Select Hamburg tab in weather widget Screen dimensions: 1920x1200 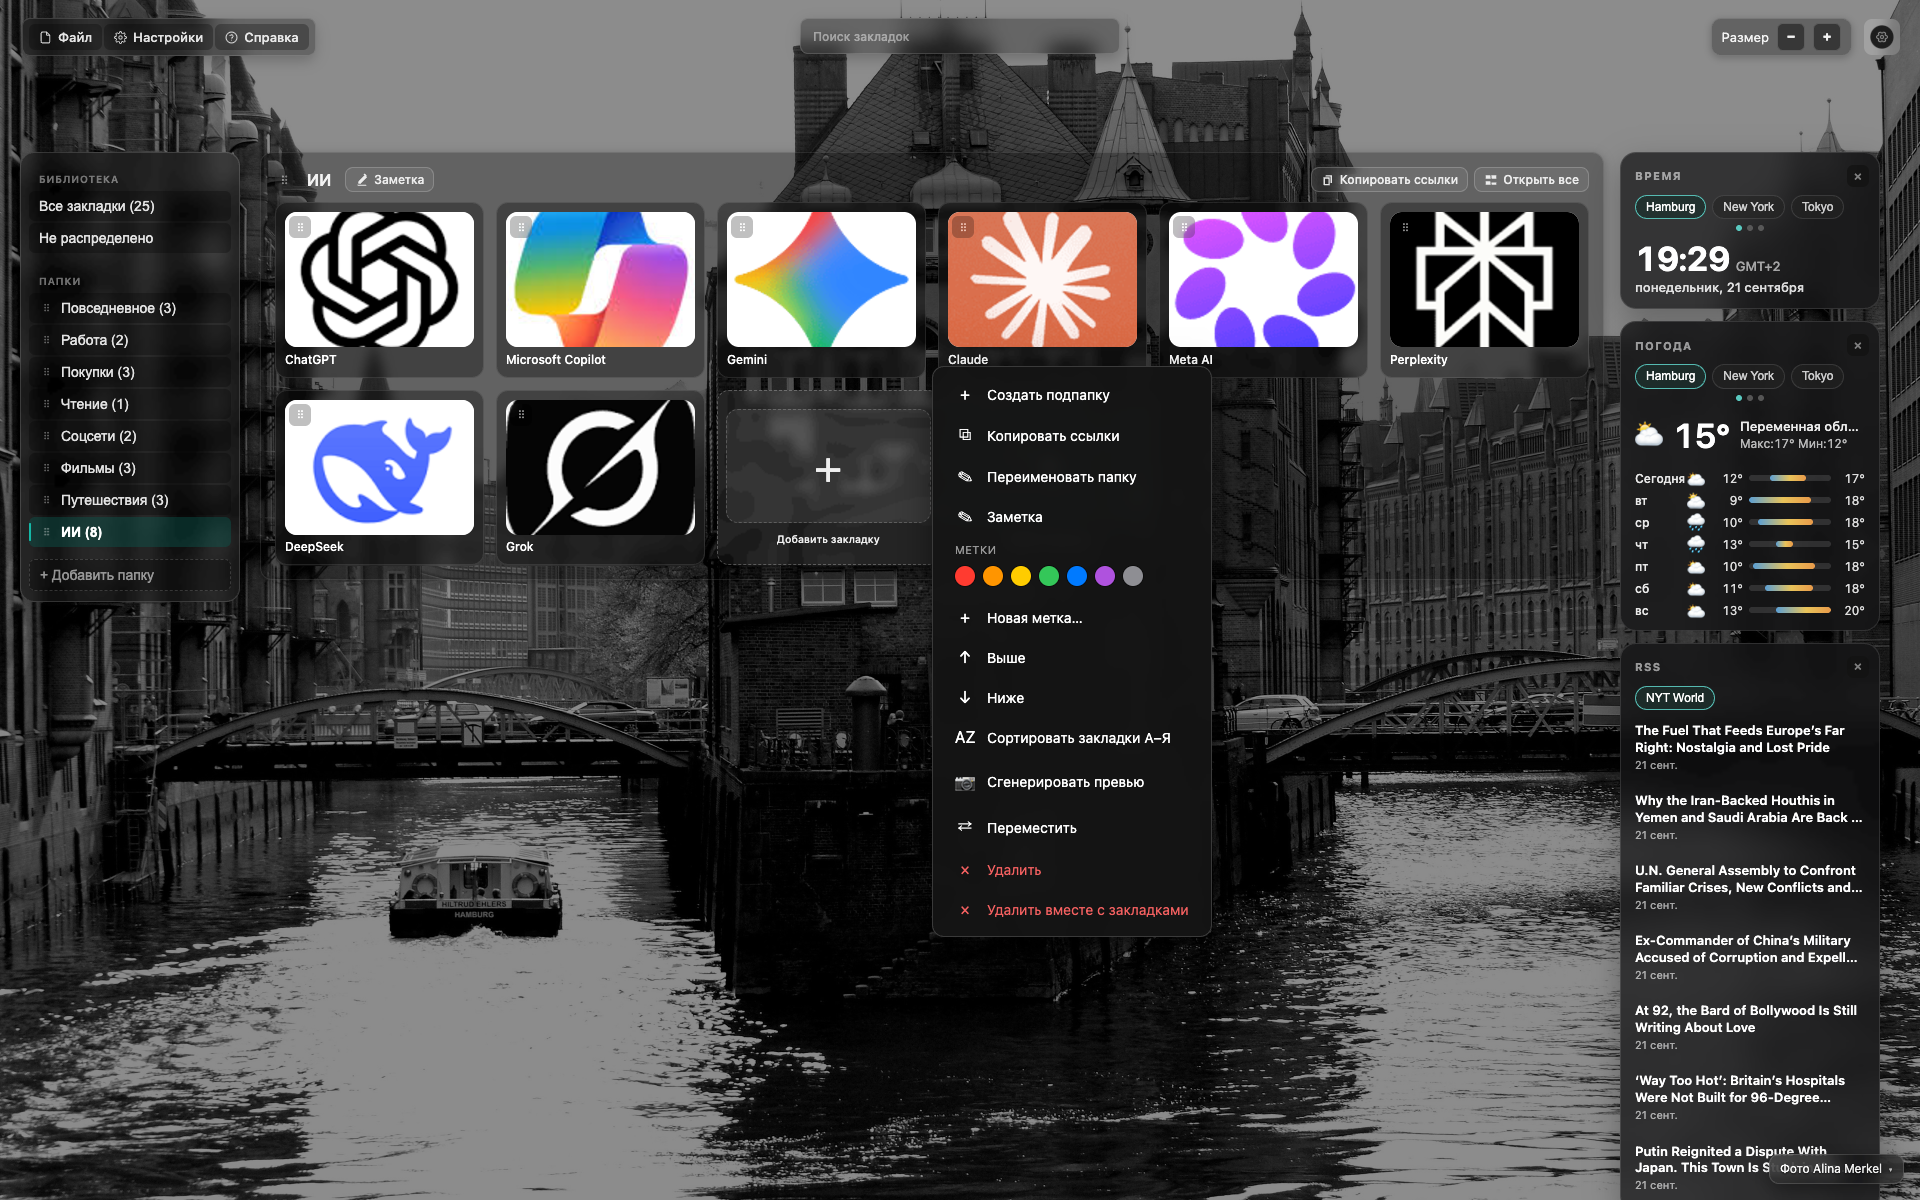click(x=1670, y=376)
